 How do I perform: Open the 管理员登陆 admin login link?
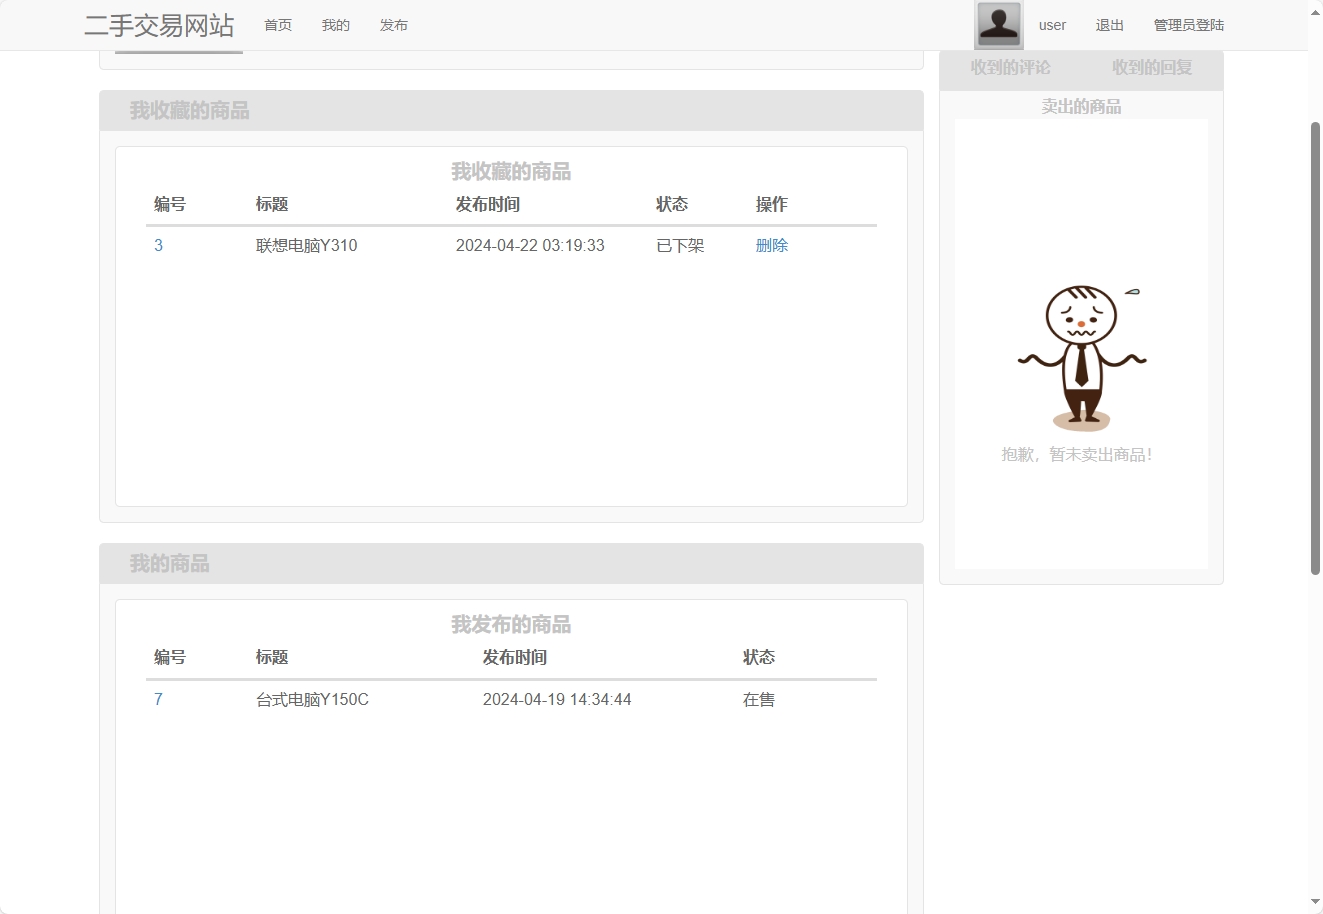[x=1188, y=24]
